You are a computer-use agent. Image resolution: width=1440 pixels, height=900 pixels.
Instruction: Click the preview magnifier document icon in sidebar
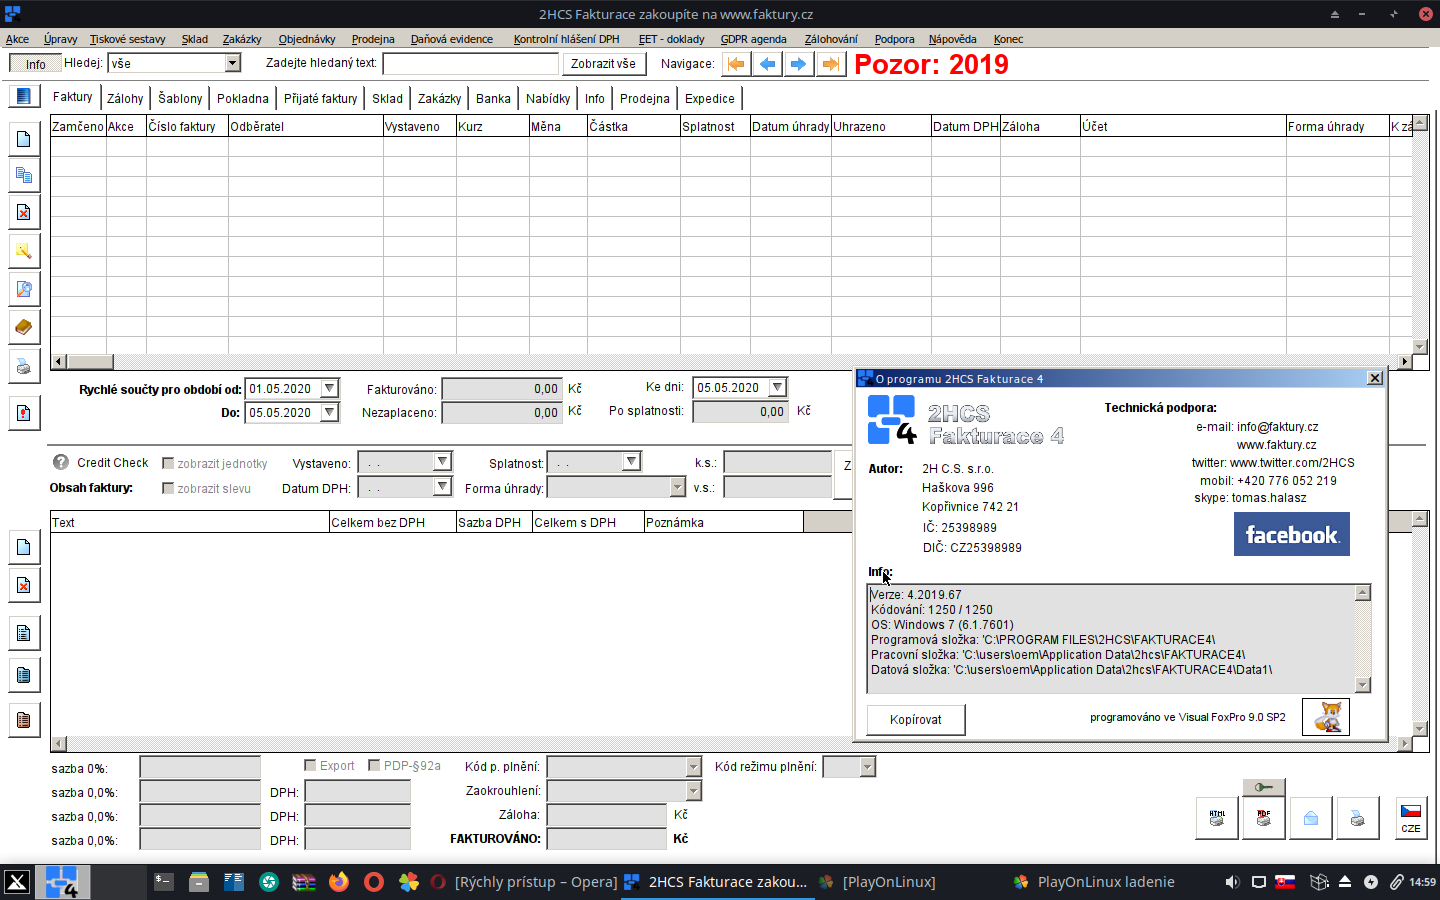pyautogui.click(x=24, y=289)
